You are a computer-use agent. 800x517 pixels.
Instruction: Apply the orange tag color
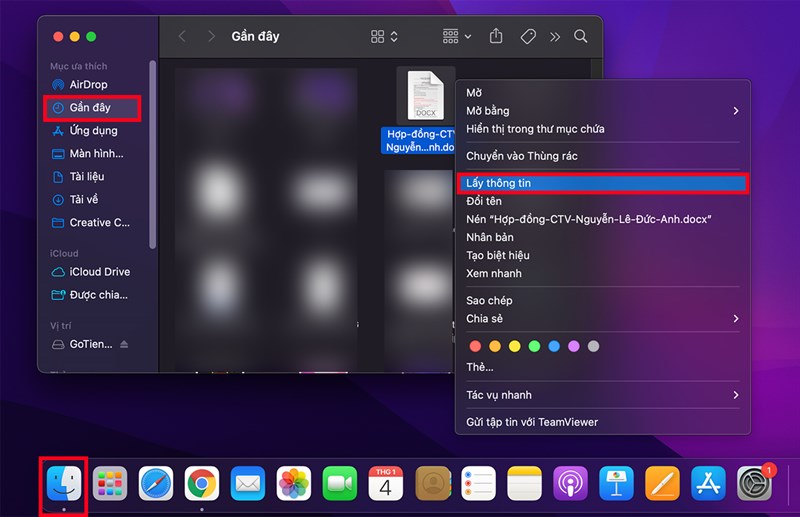point(495,346)
